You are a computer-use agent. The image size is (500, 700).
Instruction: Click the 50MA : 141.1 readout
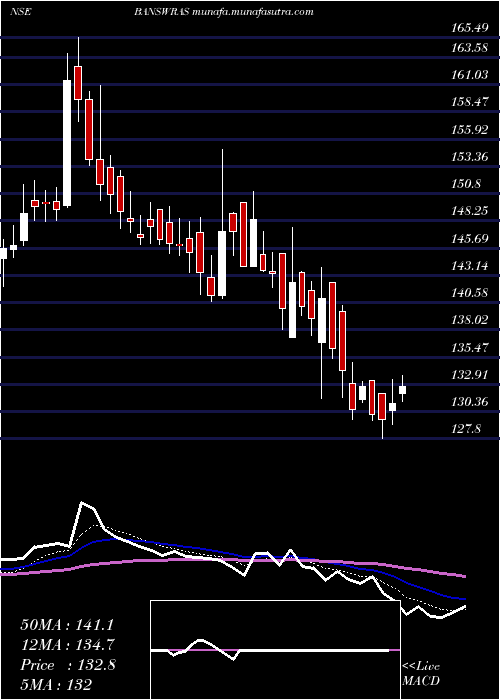click(x=68, y=625)
